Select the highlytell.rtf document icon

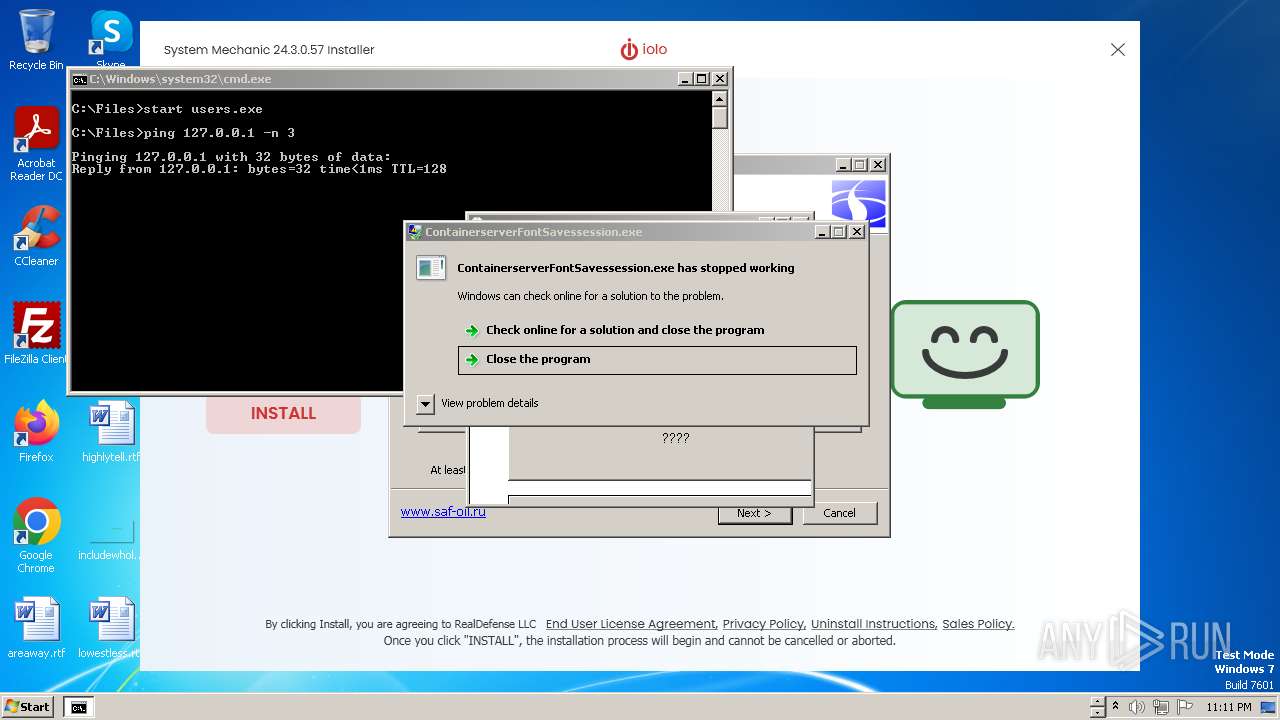pos(111,432)
